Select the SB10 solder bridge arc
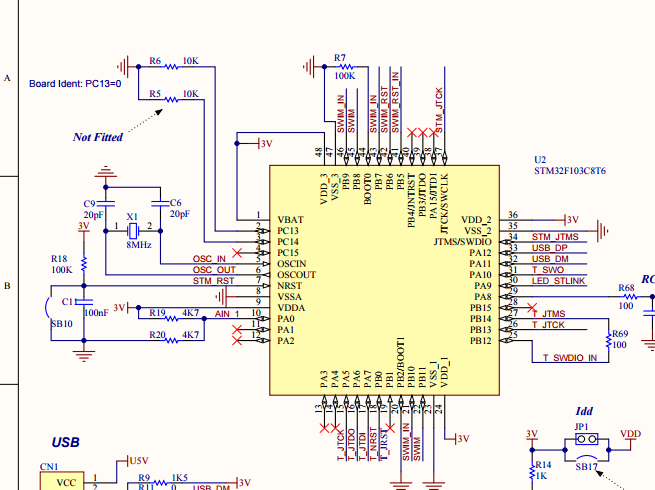 (x=48, y=308)
